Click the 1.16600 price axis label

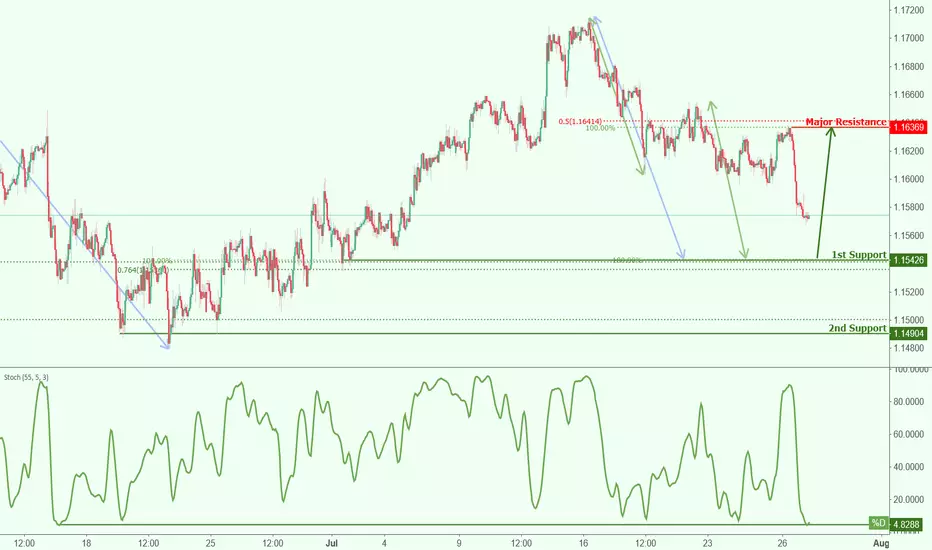pos(908,95)
